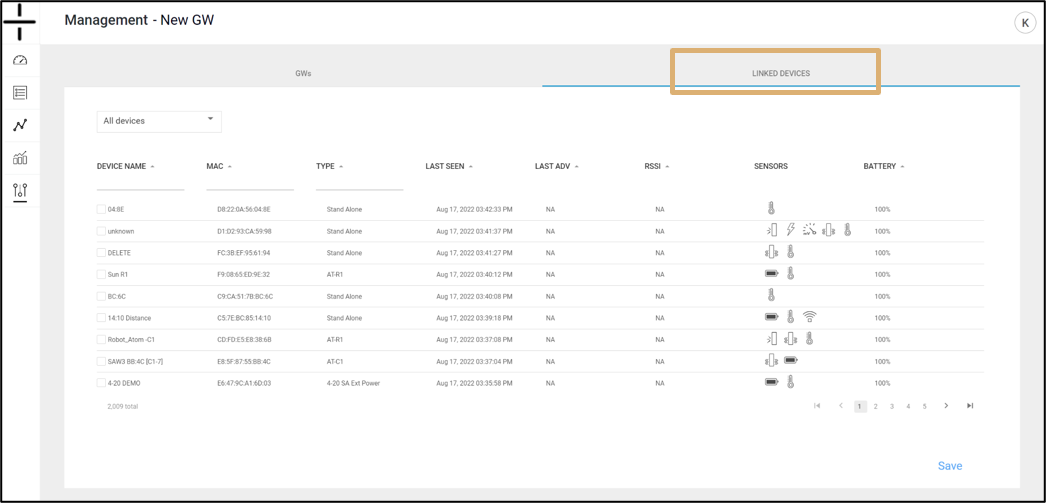The image size is (1046, 503).
Task: Click thermometer icon in BC:6C row
Action: [x=771, y=295]
